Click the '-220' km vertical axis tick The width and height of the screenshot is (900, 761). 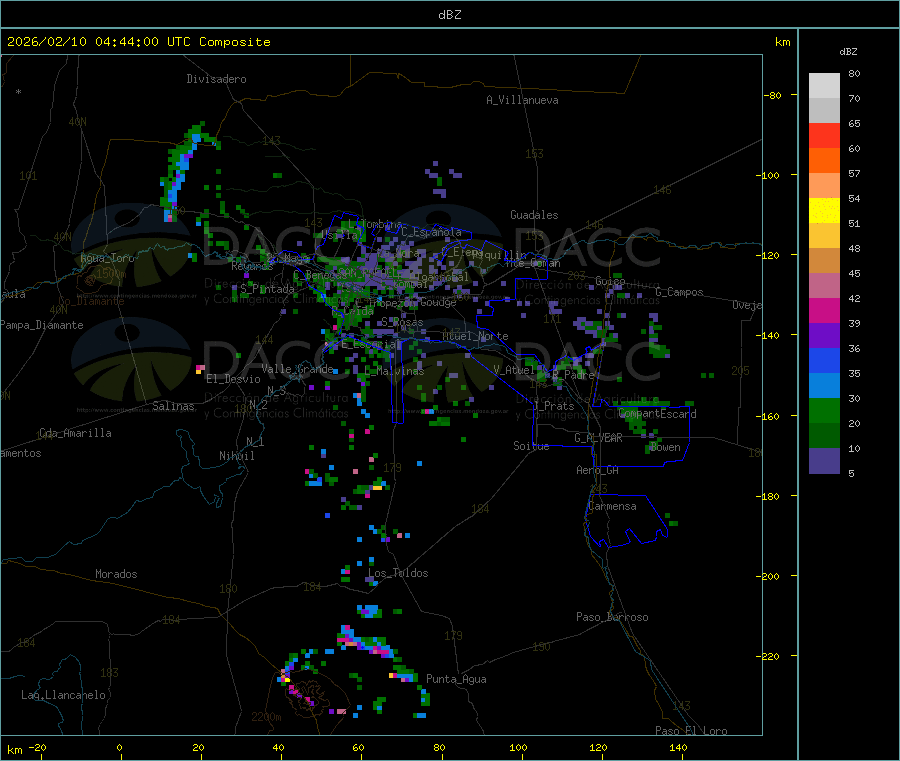coord(769,656)
